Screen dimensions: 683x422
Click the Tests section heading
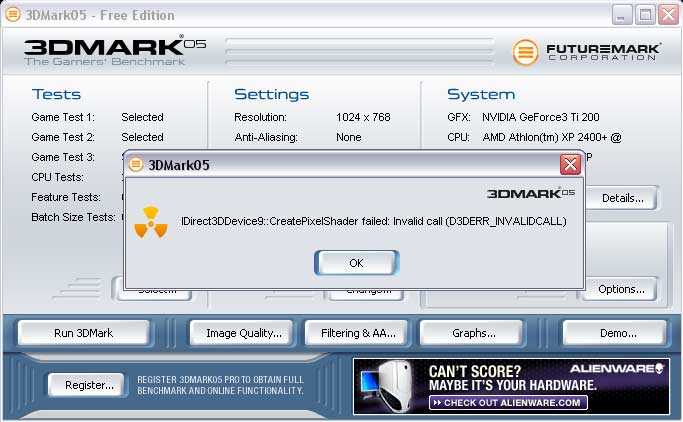point(56,94)
